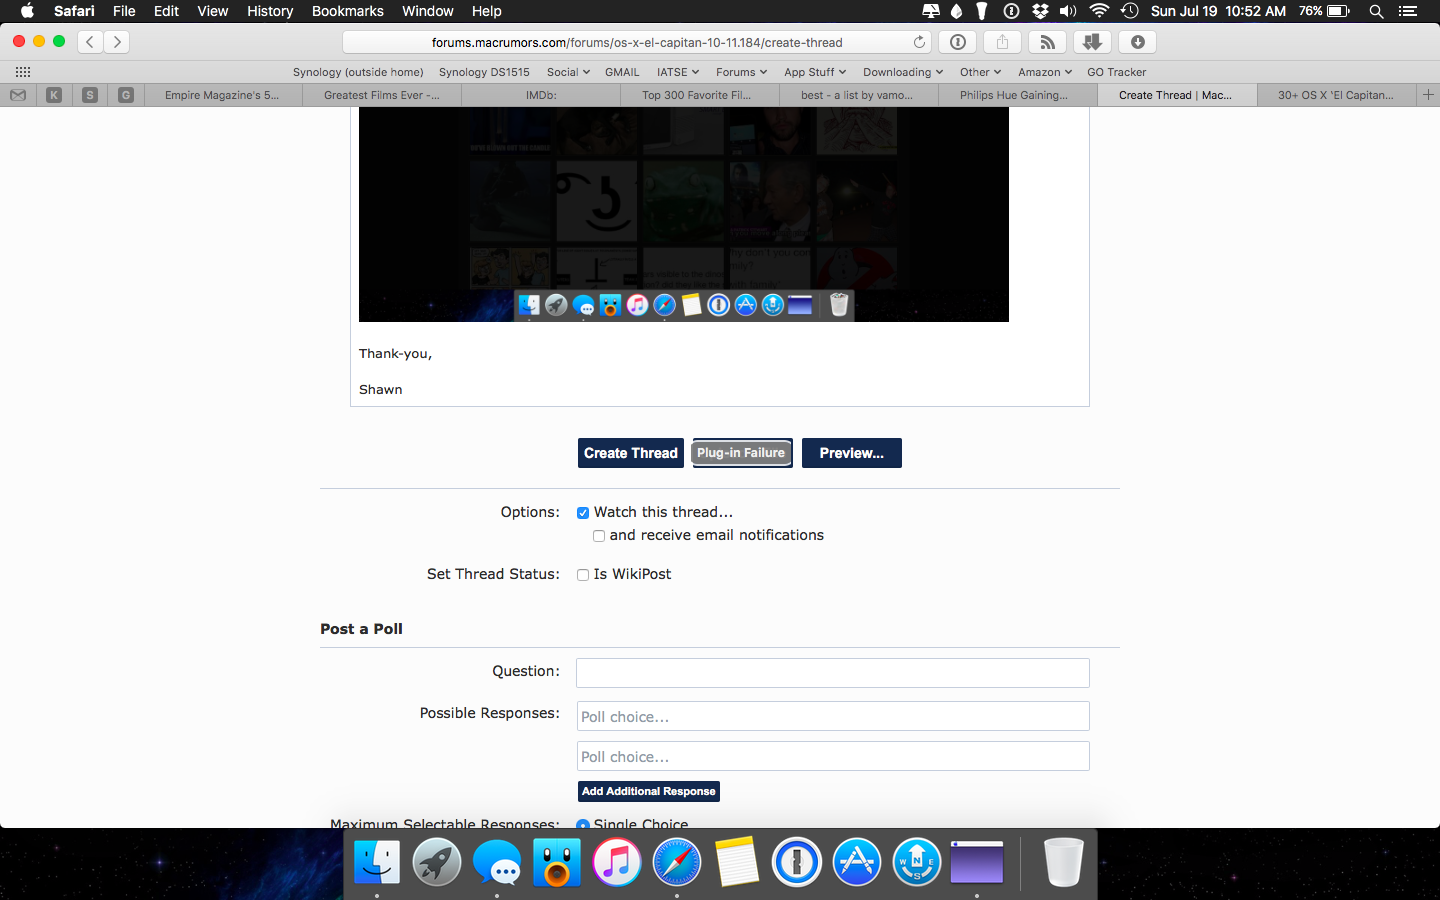Viewport: 1440px width, 900px height.
Task: Click Add Additional Response button
Action: tap(649, 791)
